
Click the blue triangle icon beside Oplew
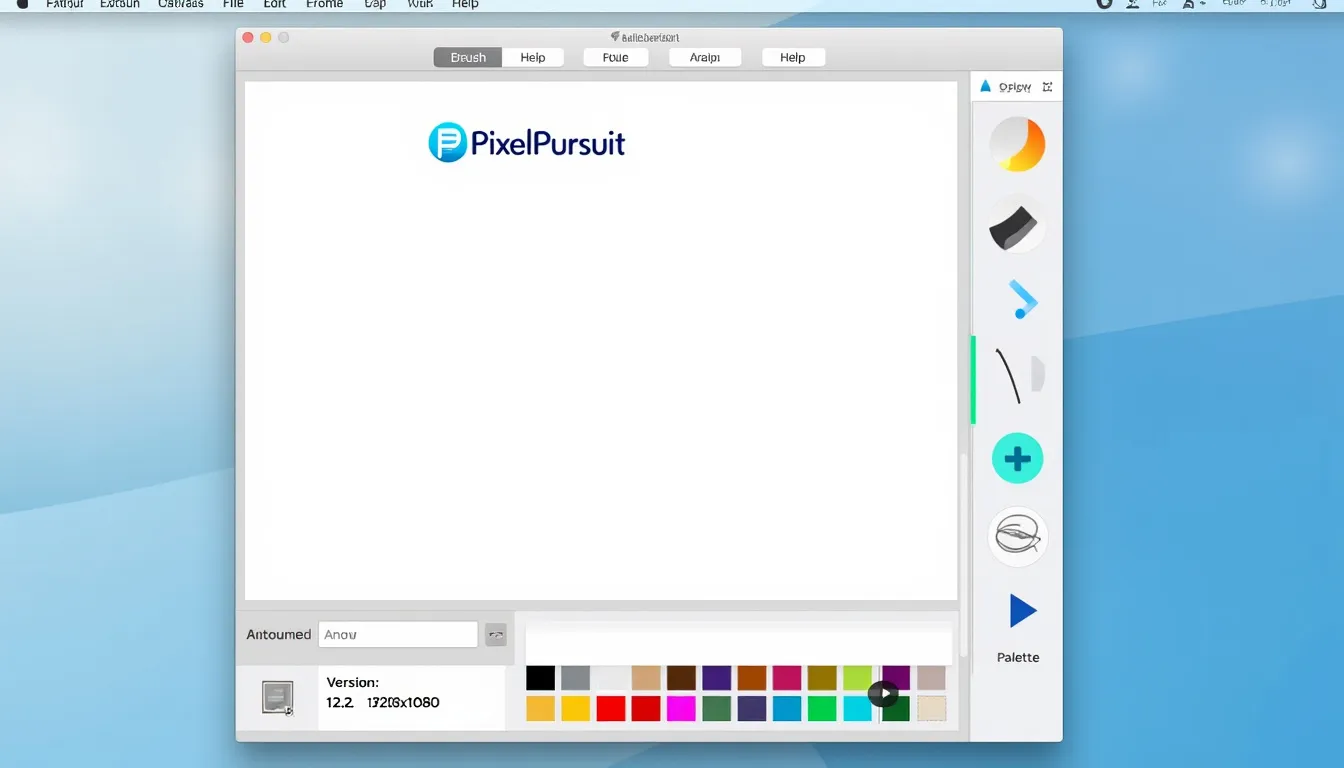(985, 87)
